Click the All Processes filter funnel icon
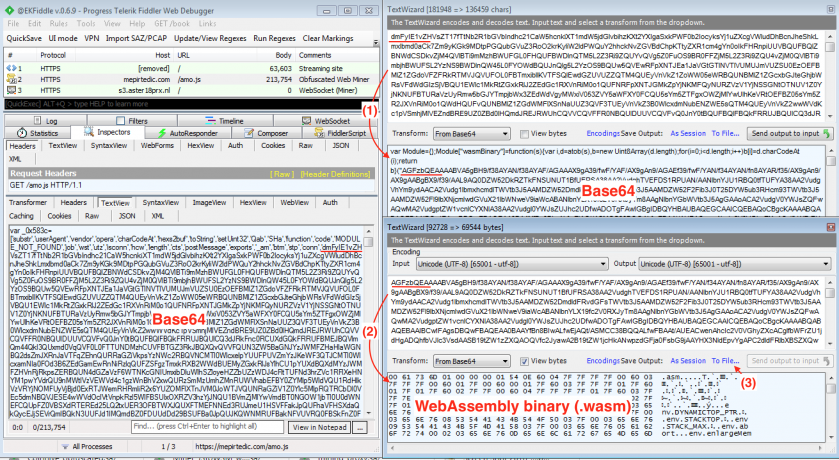 point(65,446)
